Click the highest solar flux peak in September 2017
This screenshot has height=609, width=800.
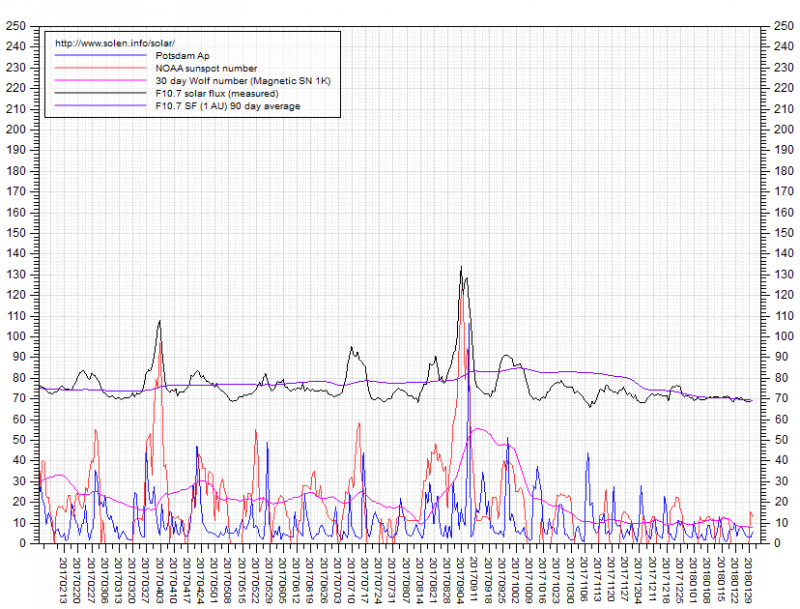point(461,268)
